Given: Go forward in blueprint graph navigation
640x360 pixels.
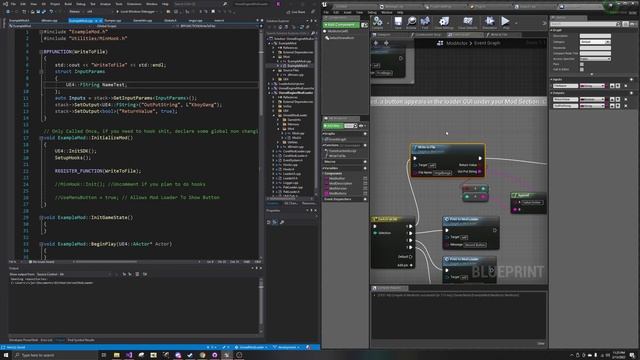Looking at the screenshot, I should pyautogui.click(x=386, y=43).
